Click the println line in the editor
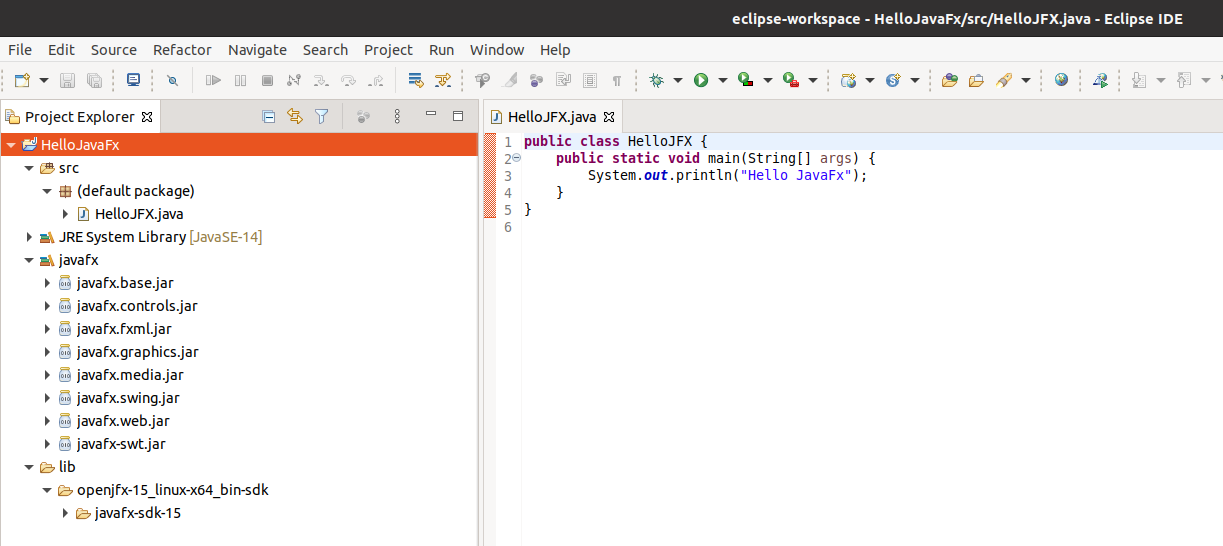This screenshot has height=546, width=1223. (x=727, y=175)
